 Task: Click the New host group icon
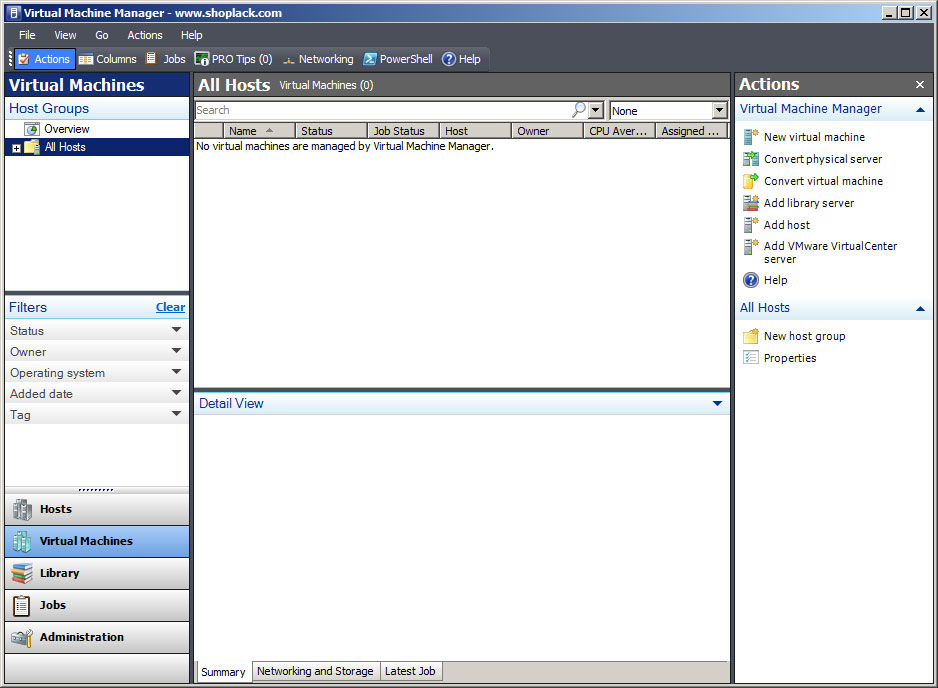click(x=751, y=336)
